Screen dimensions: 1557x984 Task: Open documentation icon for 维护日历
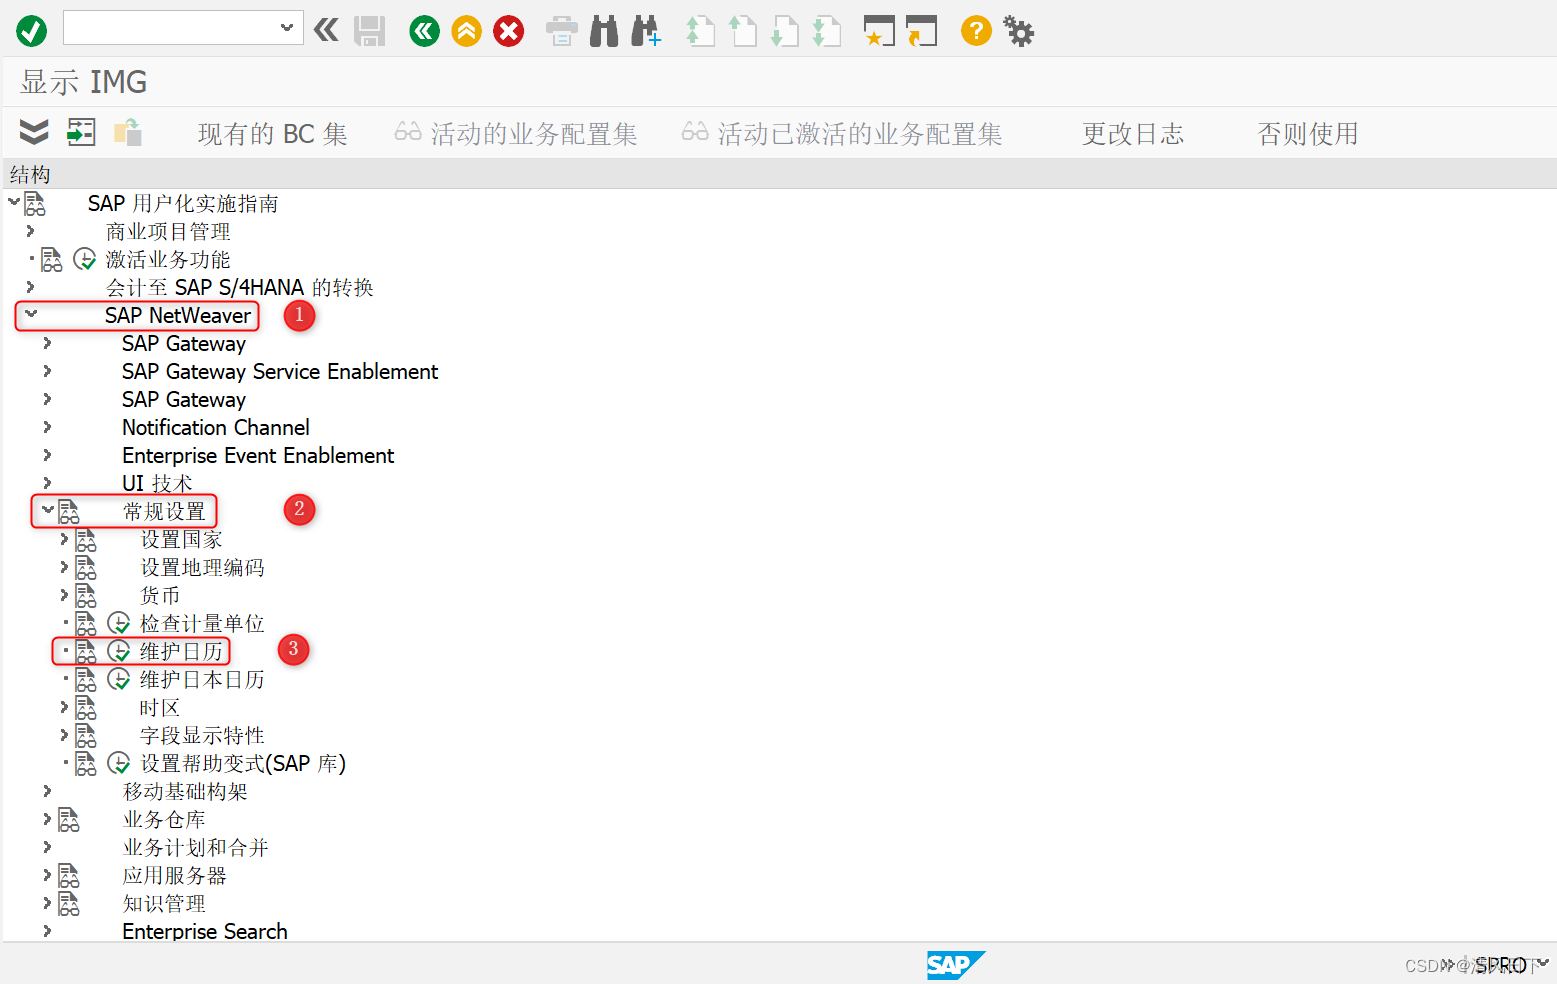pyautogui.click(x=86, y=651)
